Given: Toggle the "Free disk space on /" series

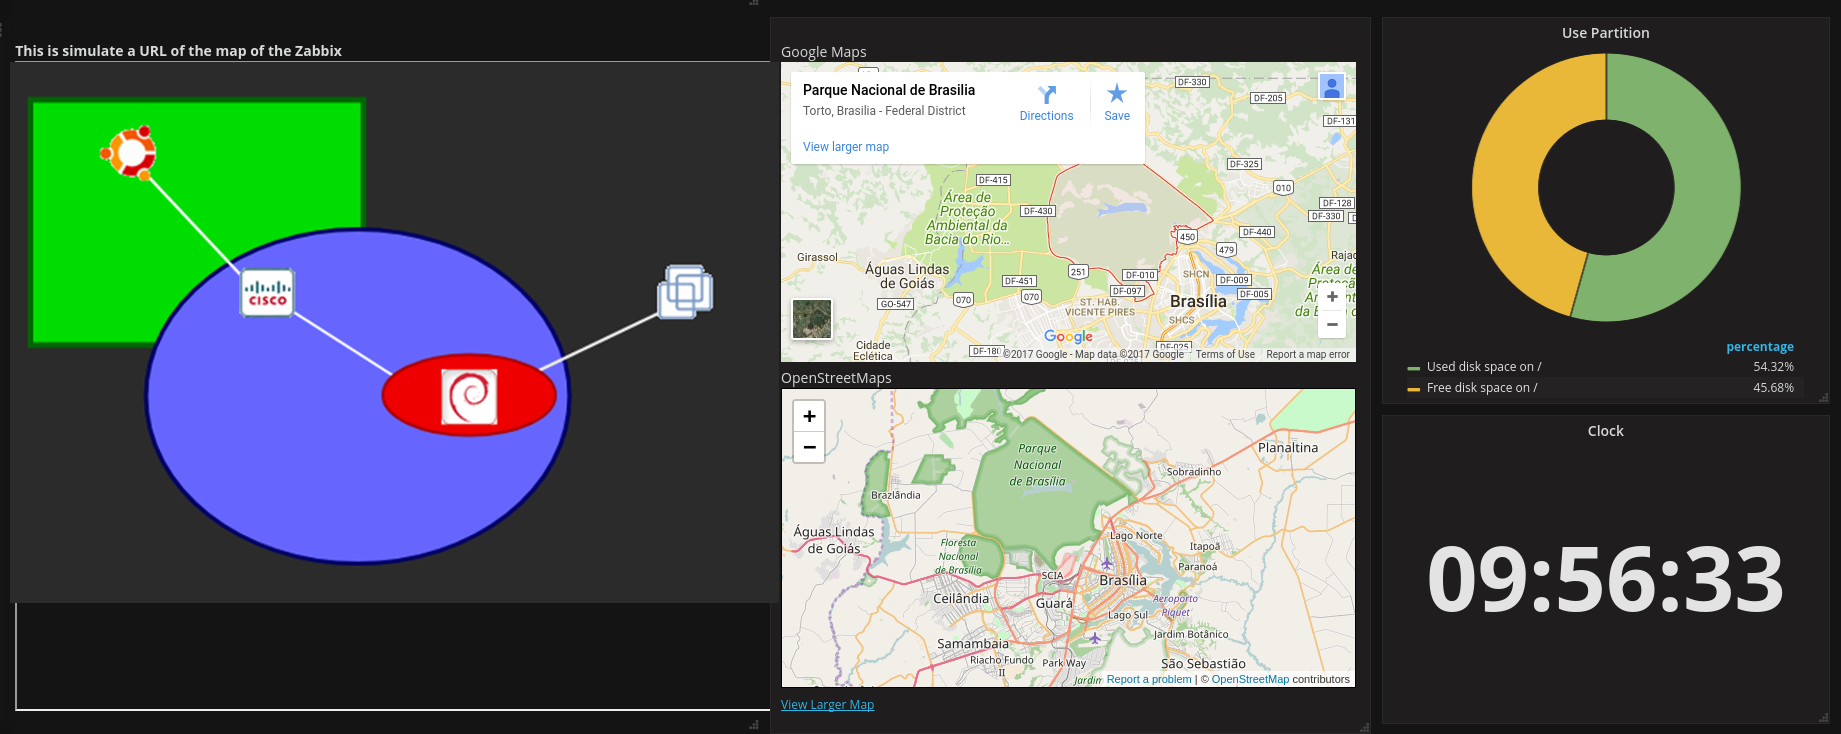Looking at the screenshot, I should pos(1482,388).
